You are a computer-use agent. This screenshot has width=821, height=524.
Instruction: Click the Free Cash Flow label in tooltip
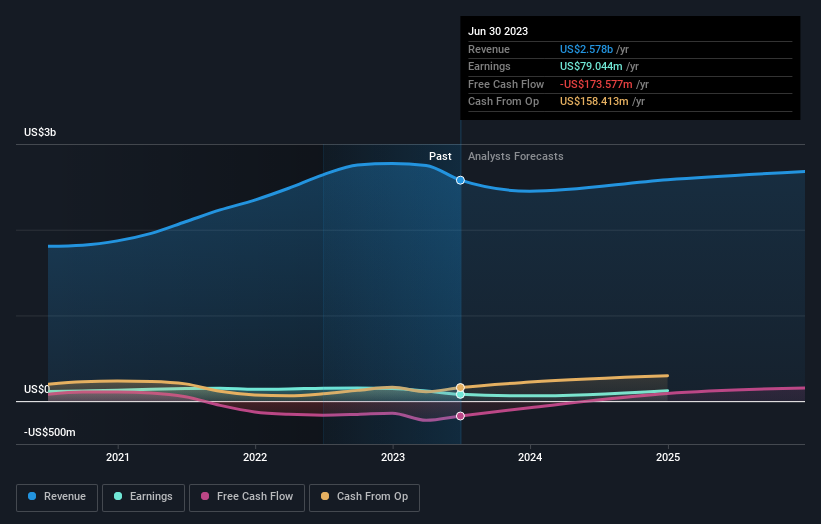(506, 84)
